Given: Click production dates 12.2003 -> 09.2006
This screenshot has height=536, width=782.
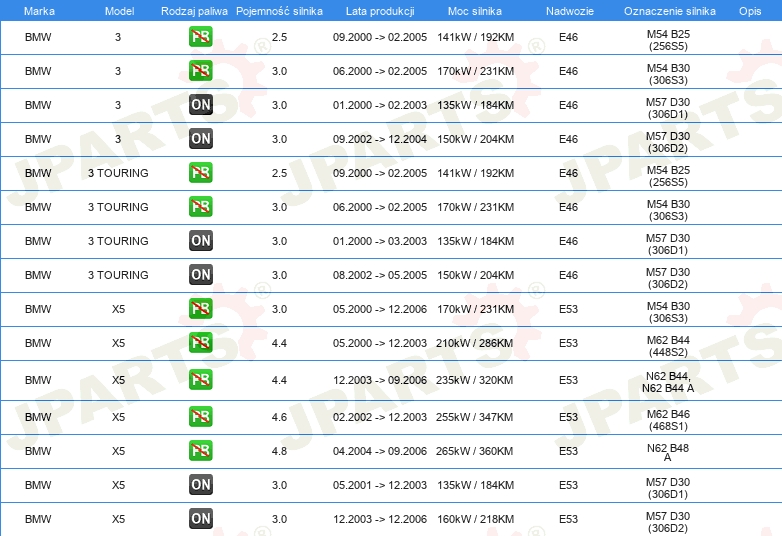Looking at the screenshot, I should [380, 379].
